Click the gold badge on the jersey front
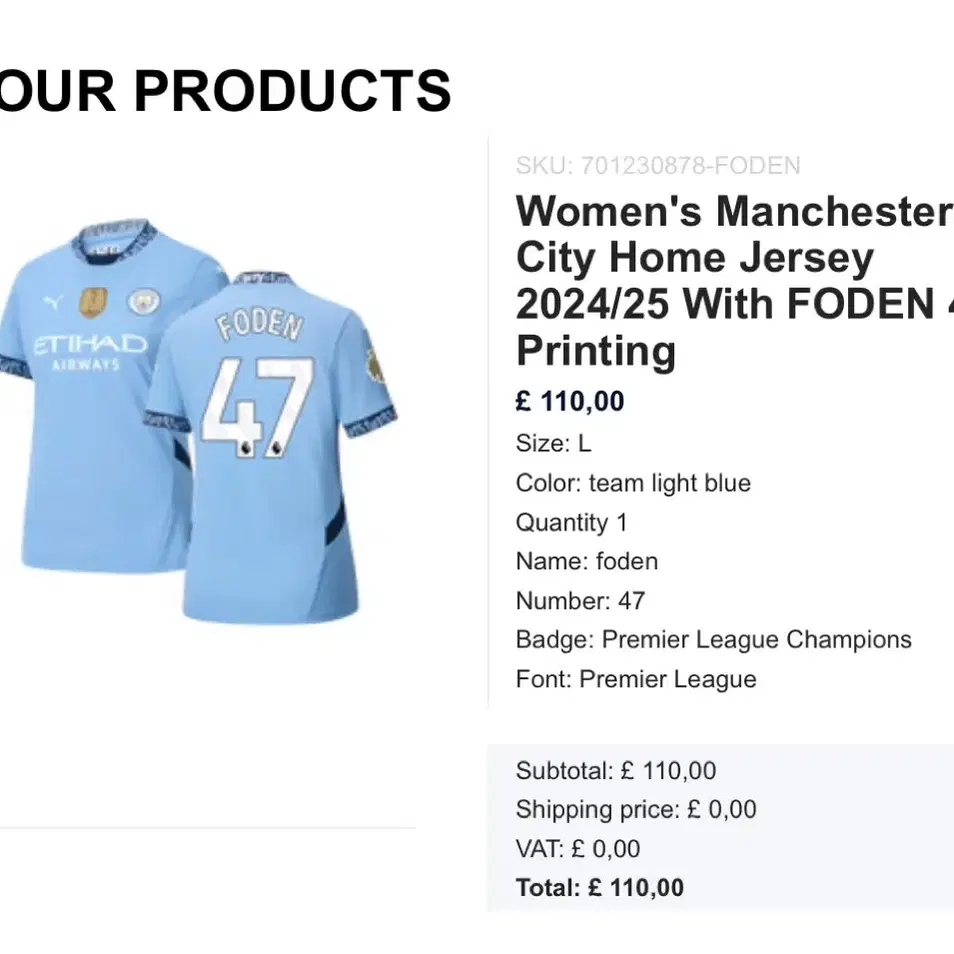Viewport: 954px width, 954px height. 93,302
